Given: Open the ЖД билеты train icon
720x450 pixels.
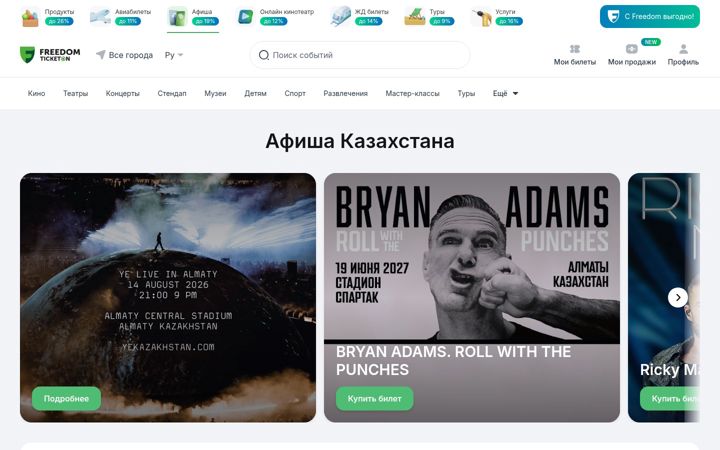Looking at the screenshot, I should pos(340,17).
